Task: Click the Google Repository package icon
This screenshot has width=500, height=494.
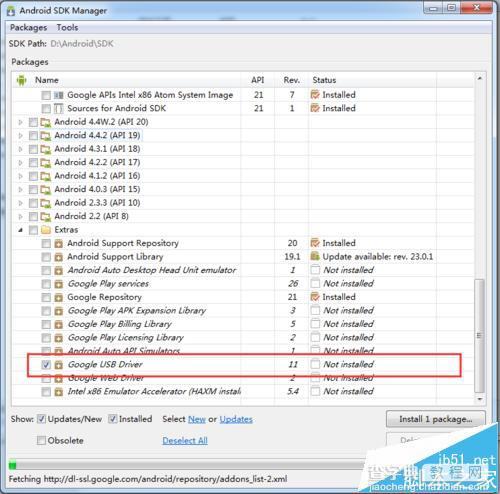Action: pos(58,297)
